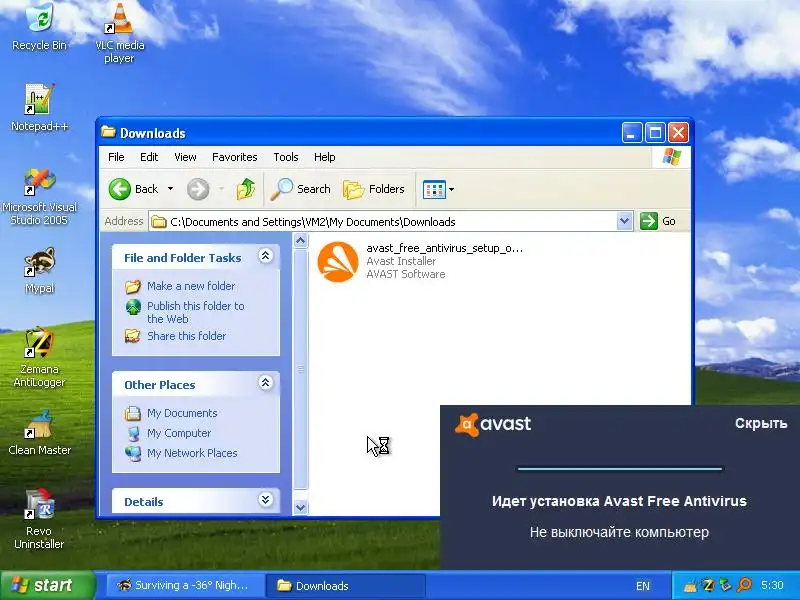The image size is (800, 600).
Task: Switch to Surviving a -36° Night taskbar item
Action: coord(186,586)
